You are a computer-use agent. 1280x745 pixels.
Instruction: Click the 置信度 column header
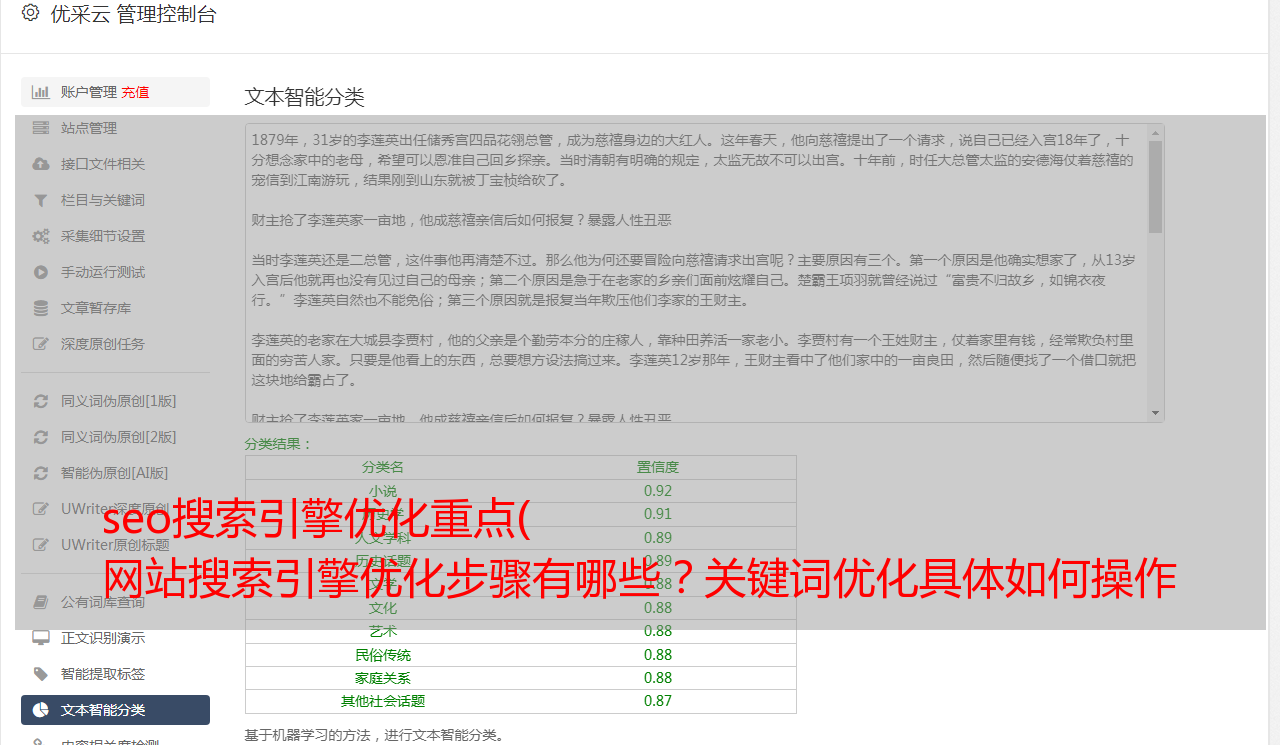coord(658,467)
